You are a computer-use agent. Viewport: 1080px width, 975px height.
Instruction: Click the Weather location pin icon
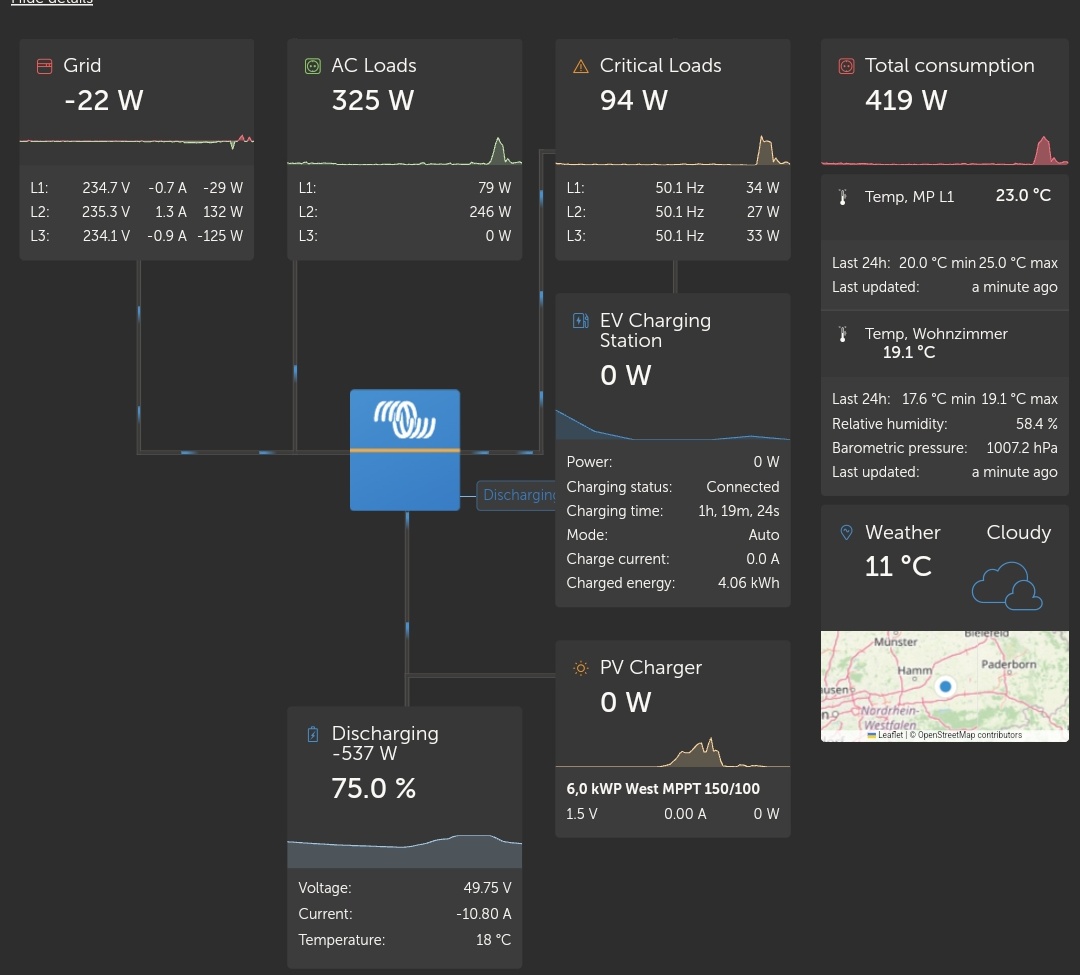point(847,532)
